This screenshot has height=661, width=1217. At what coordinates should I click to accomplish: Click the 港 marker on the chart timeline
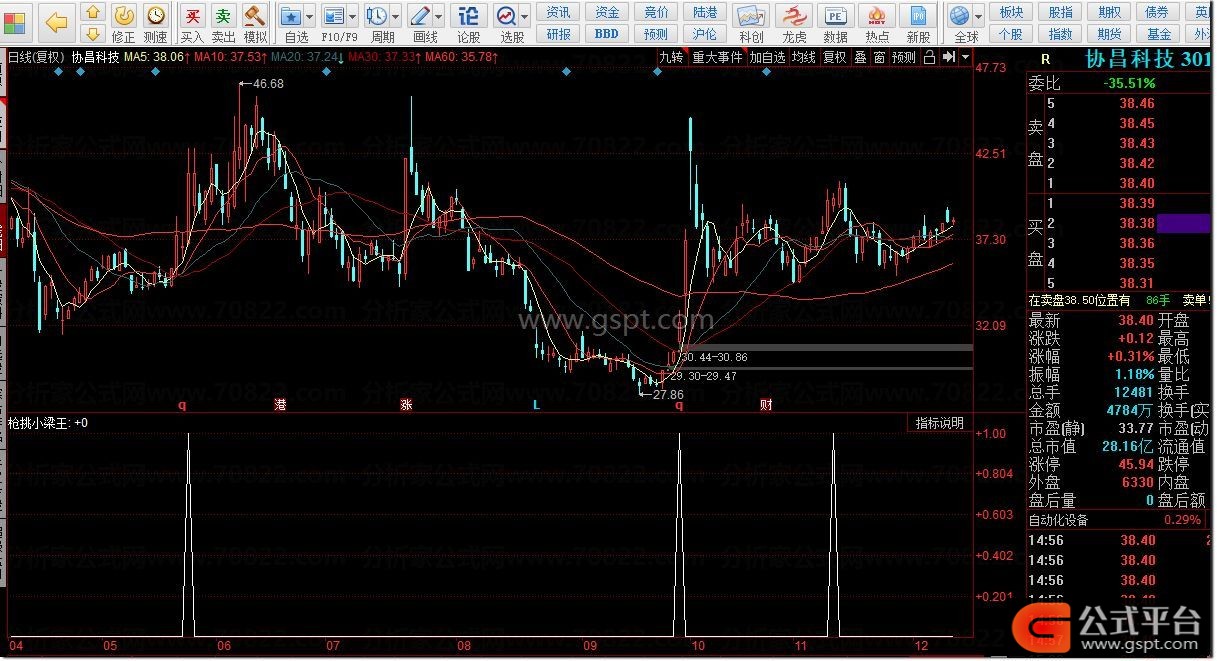(x=280, y=405)
